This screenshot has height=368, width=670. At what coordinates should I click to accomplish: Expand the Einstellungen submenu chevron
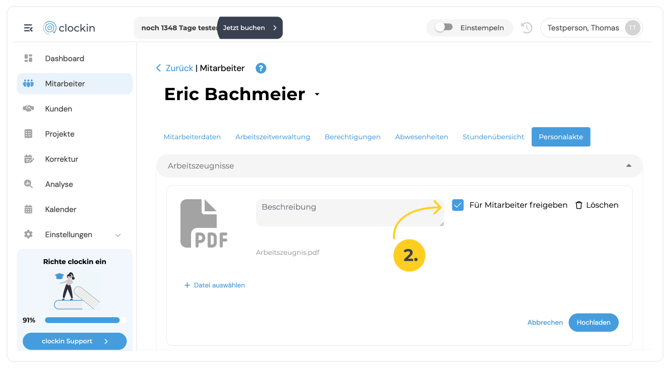pos(118,235)
